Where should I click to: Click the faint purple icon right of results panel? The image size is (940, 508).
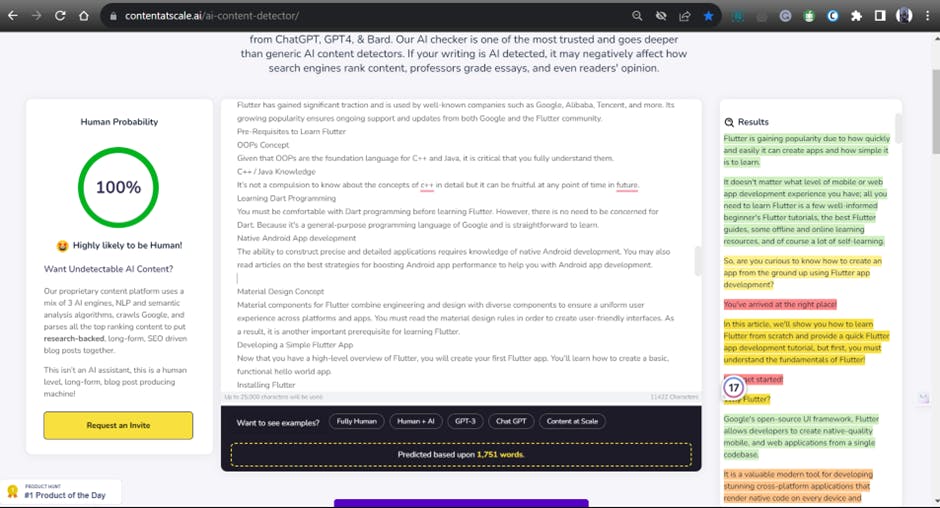click(x=924, y=398)
